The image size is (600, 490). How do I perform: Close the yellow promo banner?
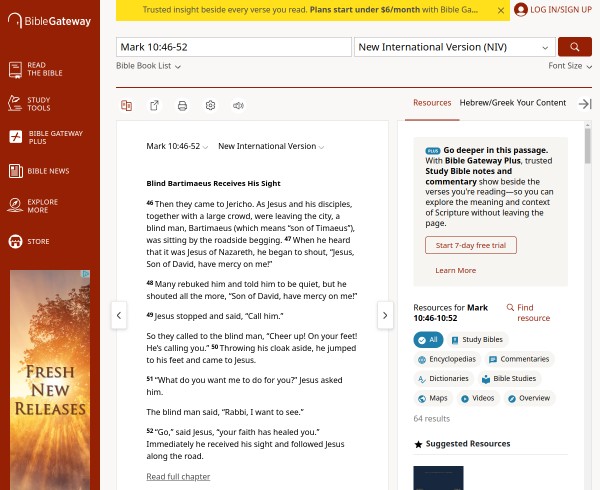click(x=501, y=11)
